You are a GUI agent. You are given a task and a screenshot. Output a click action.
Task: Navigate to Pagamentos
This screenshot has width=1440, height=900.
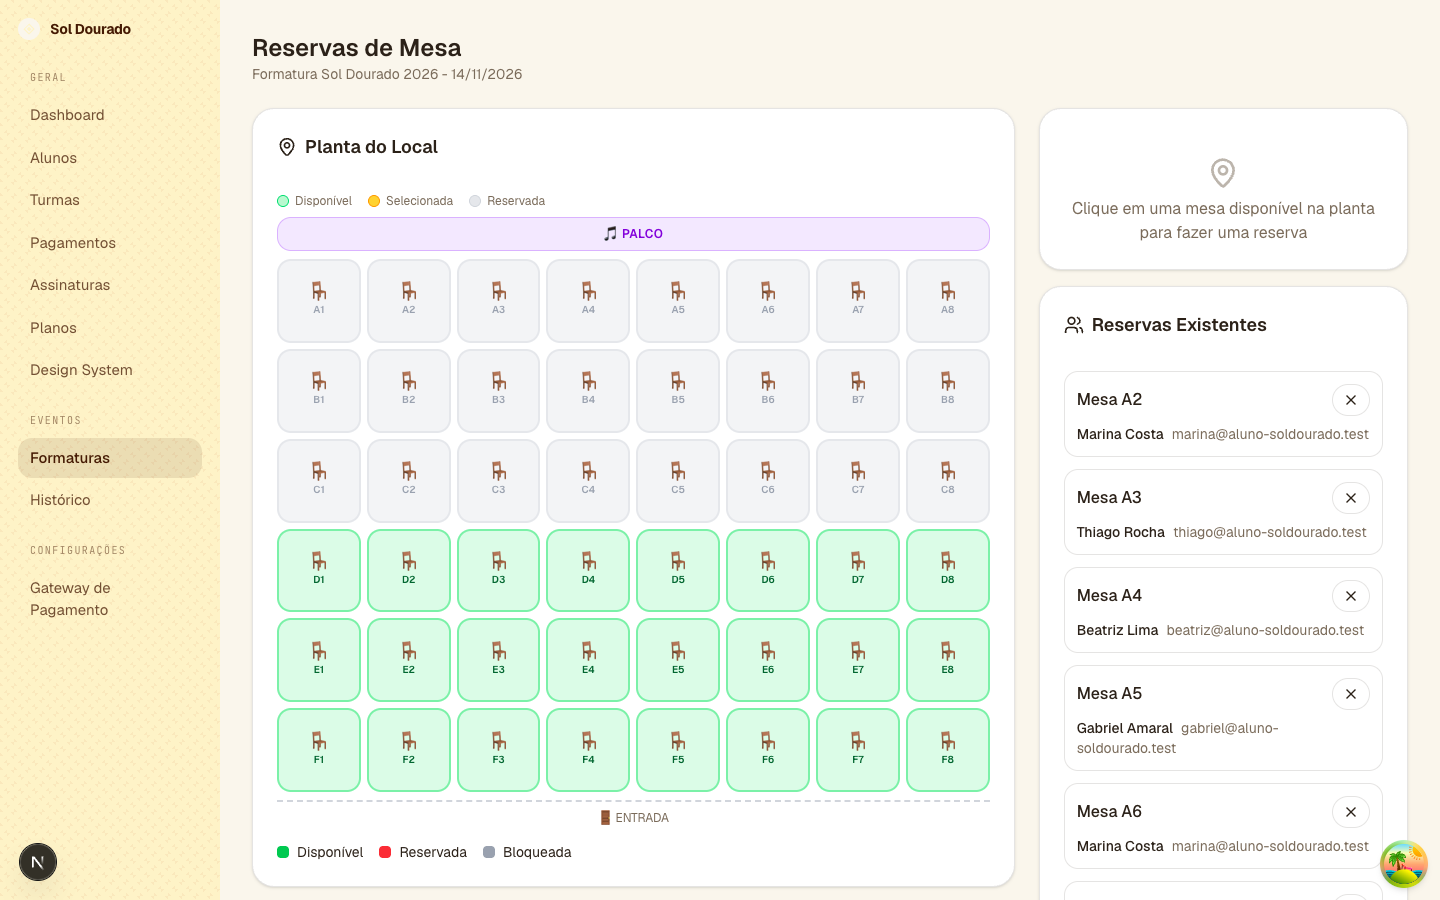110,243
